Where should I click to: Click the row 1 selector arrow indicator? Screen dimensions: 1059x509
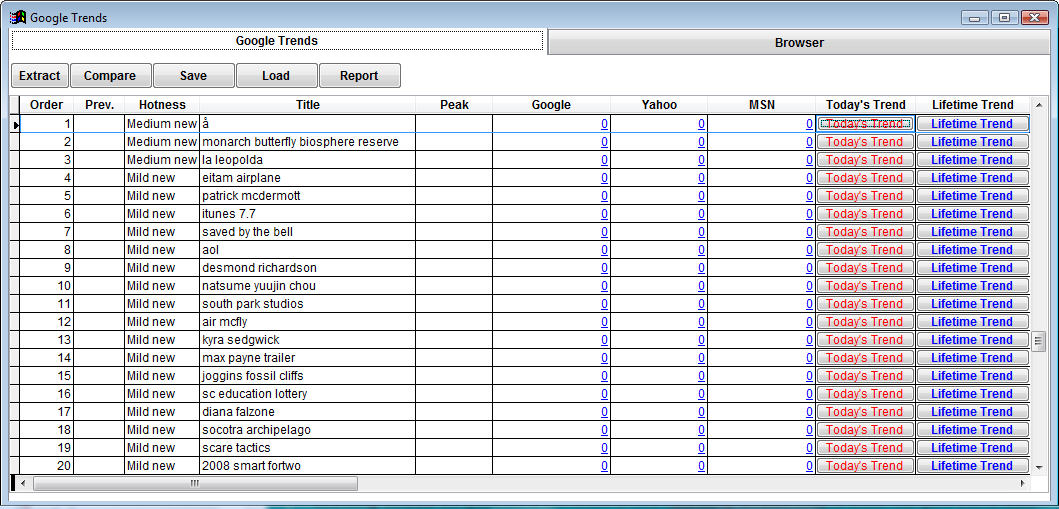point(16,124)
